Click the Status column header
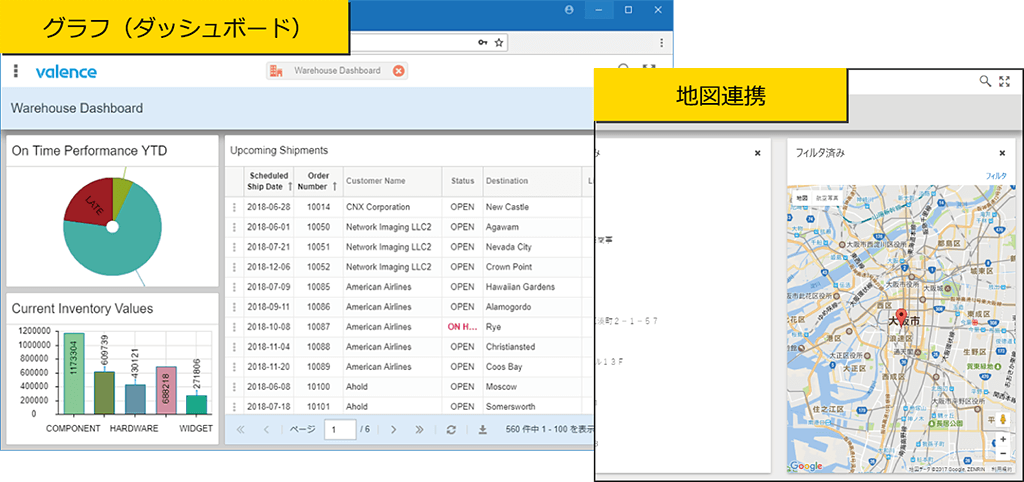 (x=462, y=181)
